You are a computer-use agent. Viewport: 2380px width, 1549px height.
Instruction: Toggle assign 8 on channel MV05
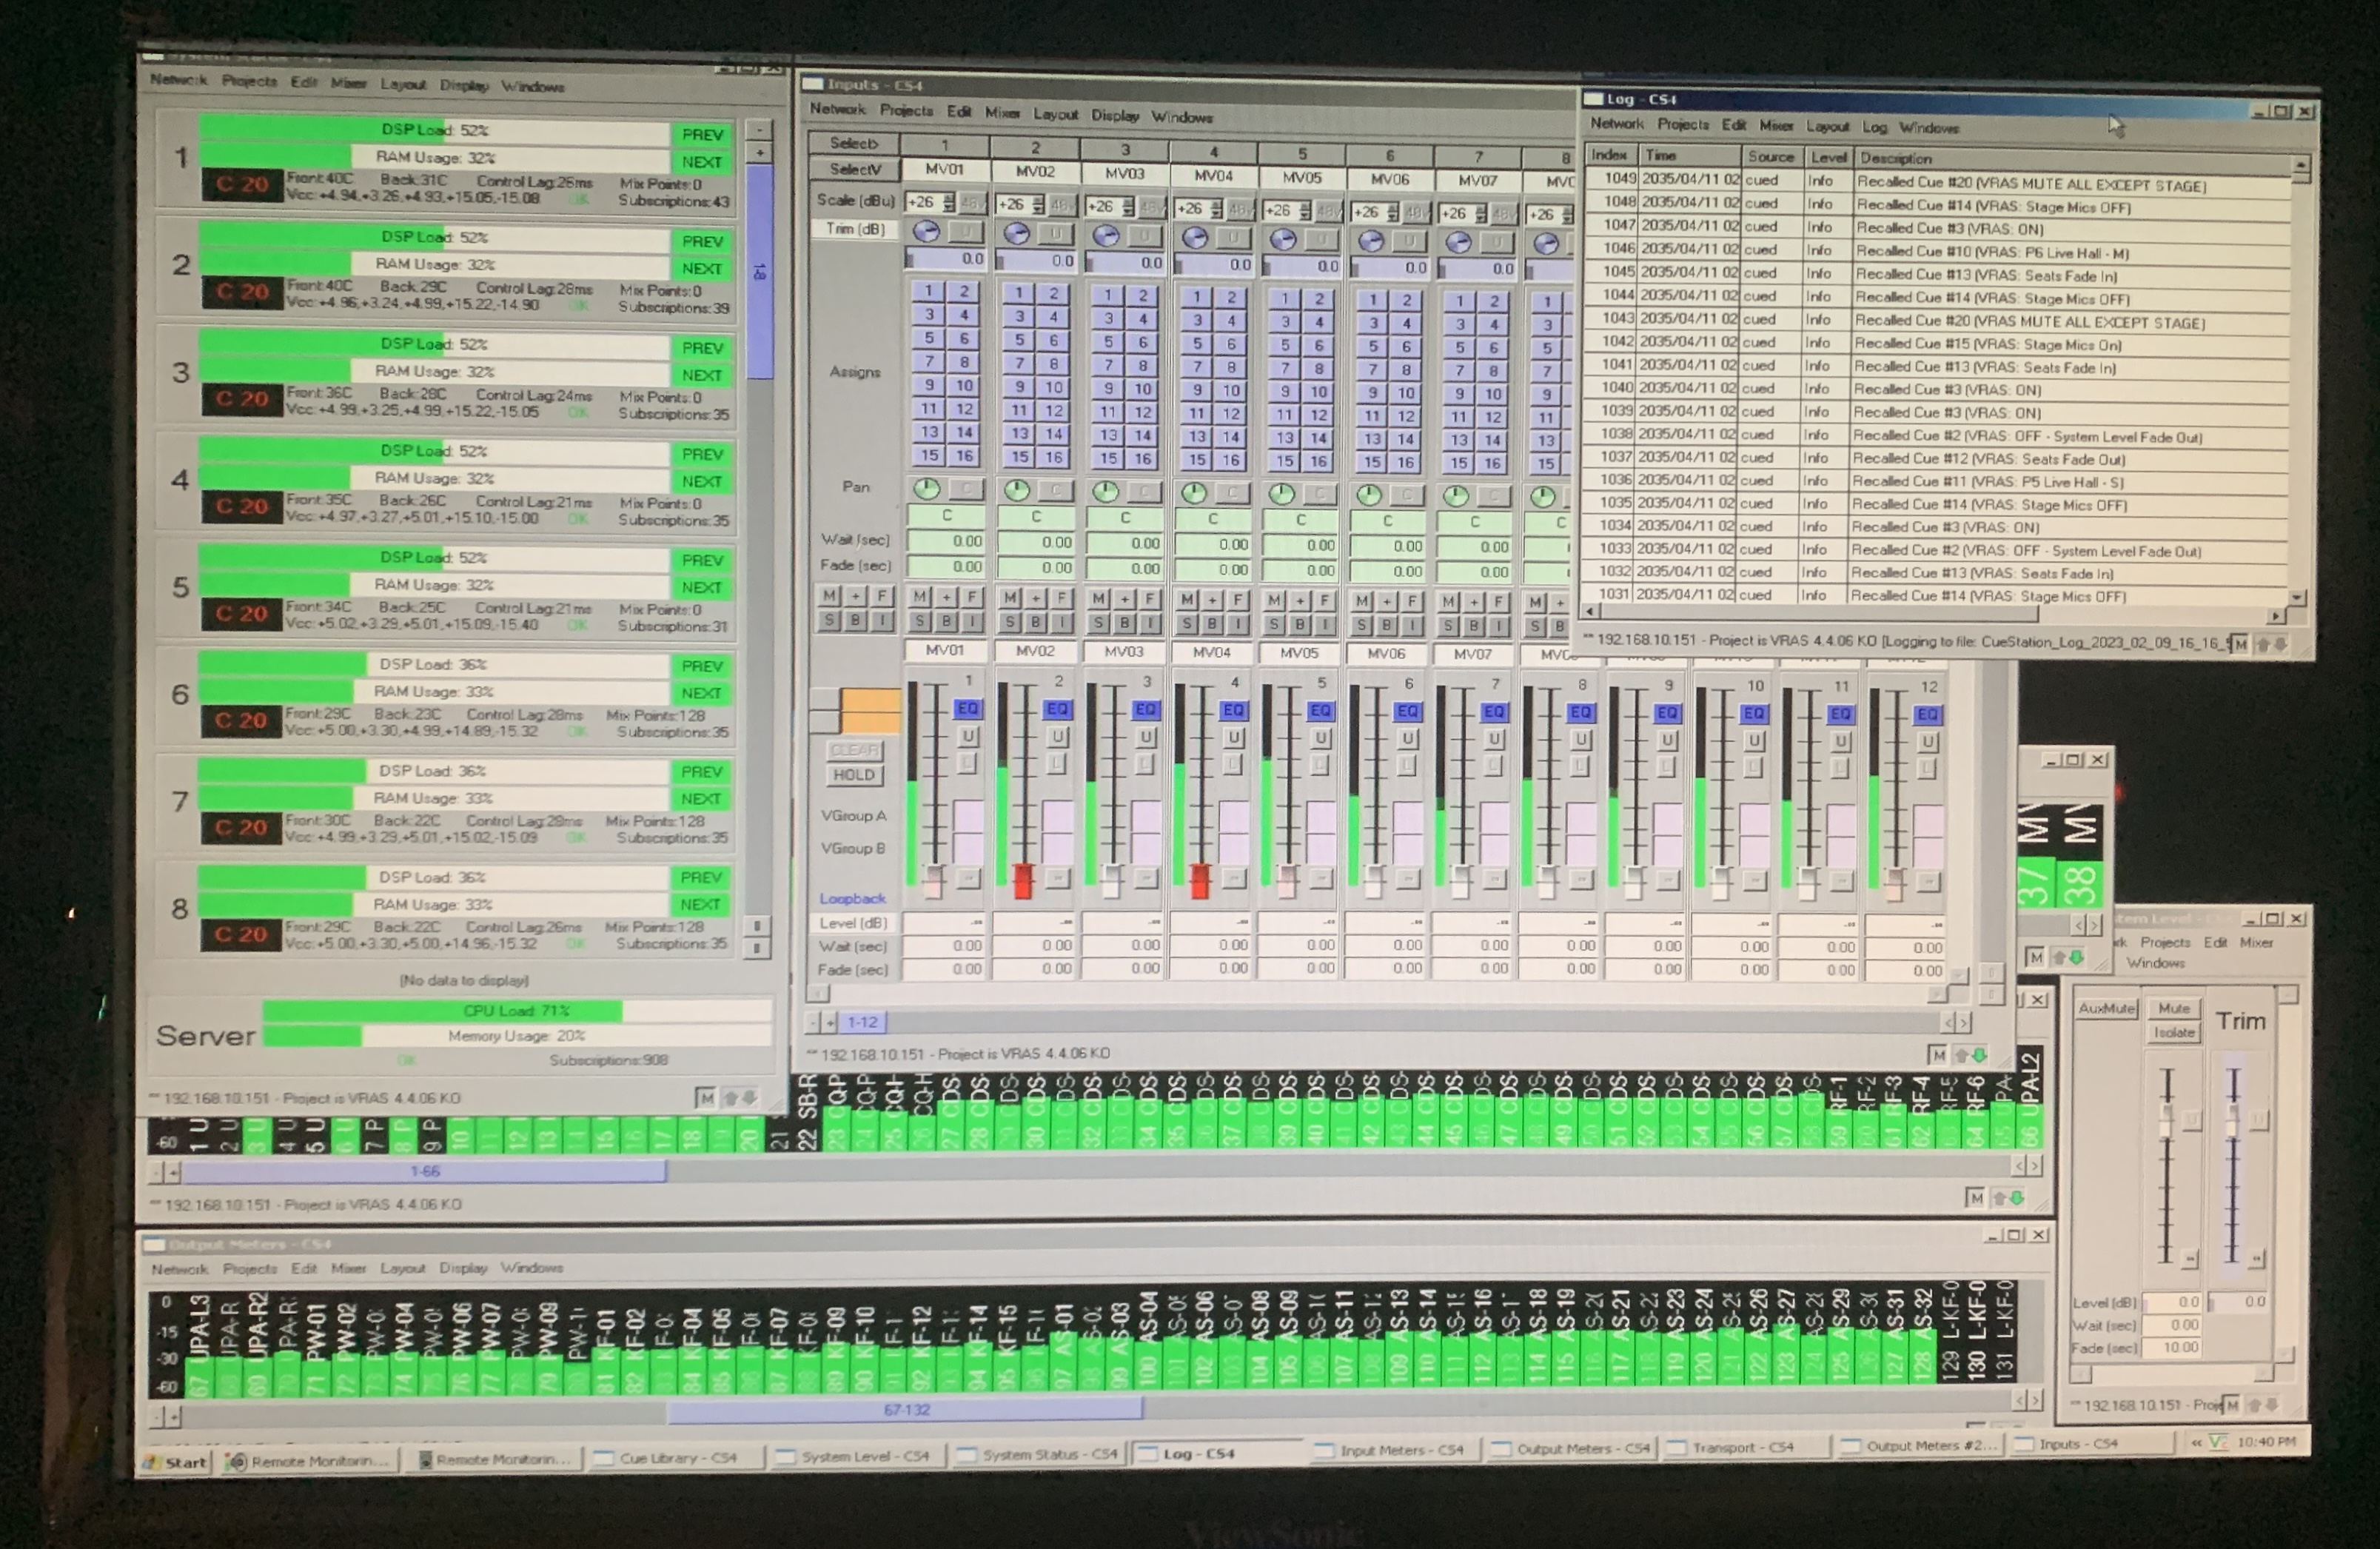pyautogui.click(x=1319, y=369)
